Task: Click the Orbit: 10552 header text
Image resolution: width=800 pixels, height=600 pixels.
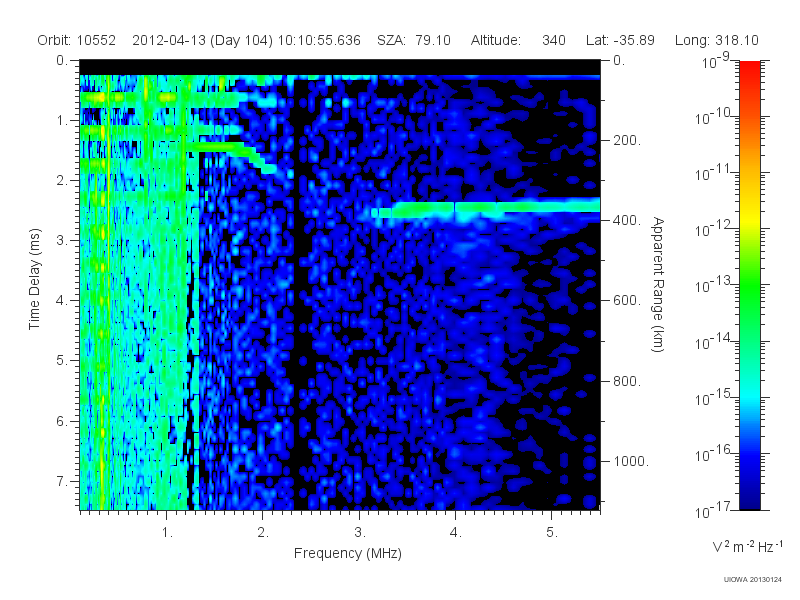Action: (77, 40)
